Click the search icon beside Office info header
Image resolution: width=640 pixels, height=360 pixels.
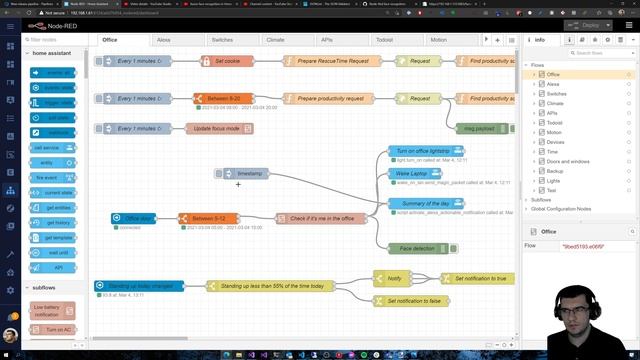point(632,231)
